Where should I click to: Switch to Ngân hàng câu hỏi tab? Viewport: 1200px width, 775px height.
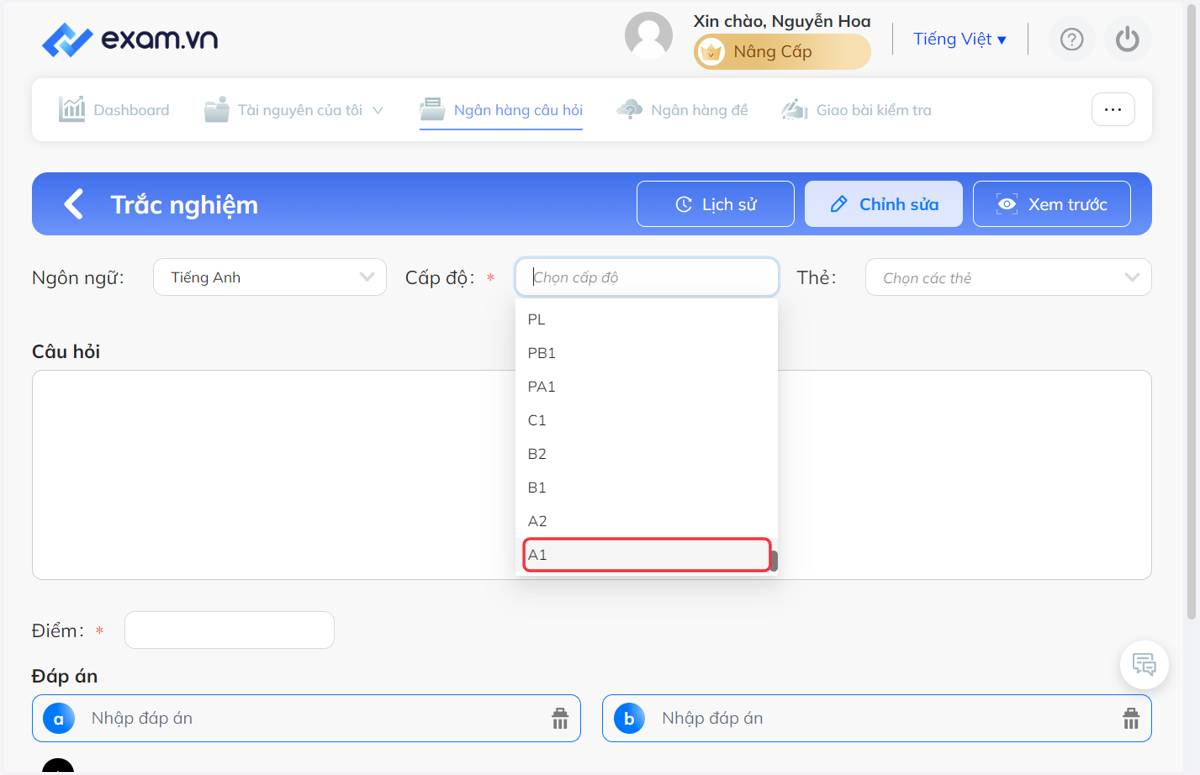point(501,110)
